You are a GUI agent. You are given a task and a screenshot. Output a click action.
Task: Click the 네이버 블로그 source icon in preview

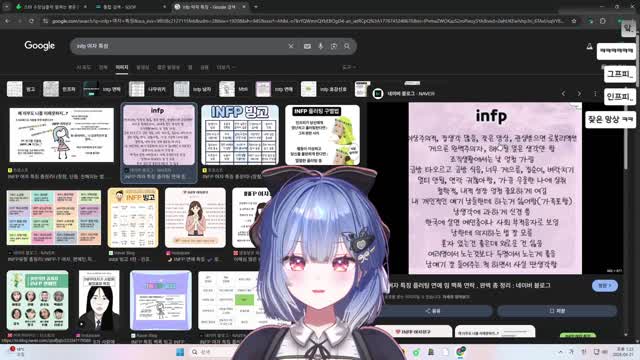[x=378, y=93]
